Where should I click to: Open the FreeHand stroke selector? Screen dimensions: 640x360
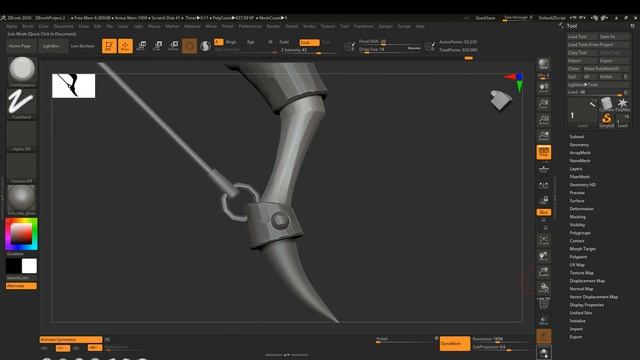(21, 104)
